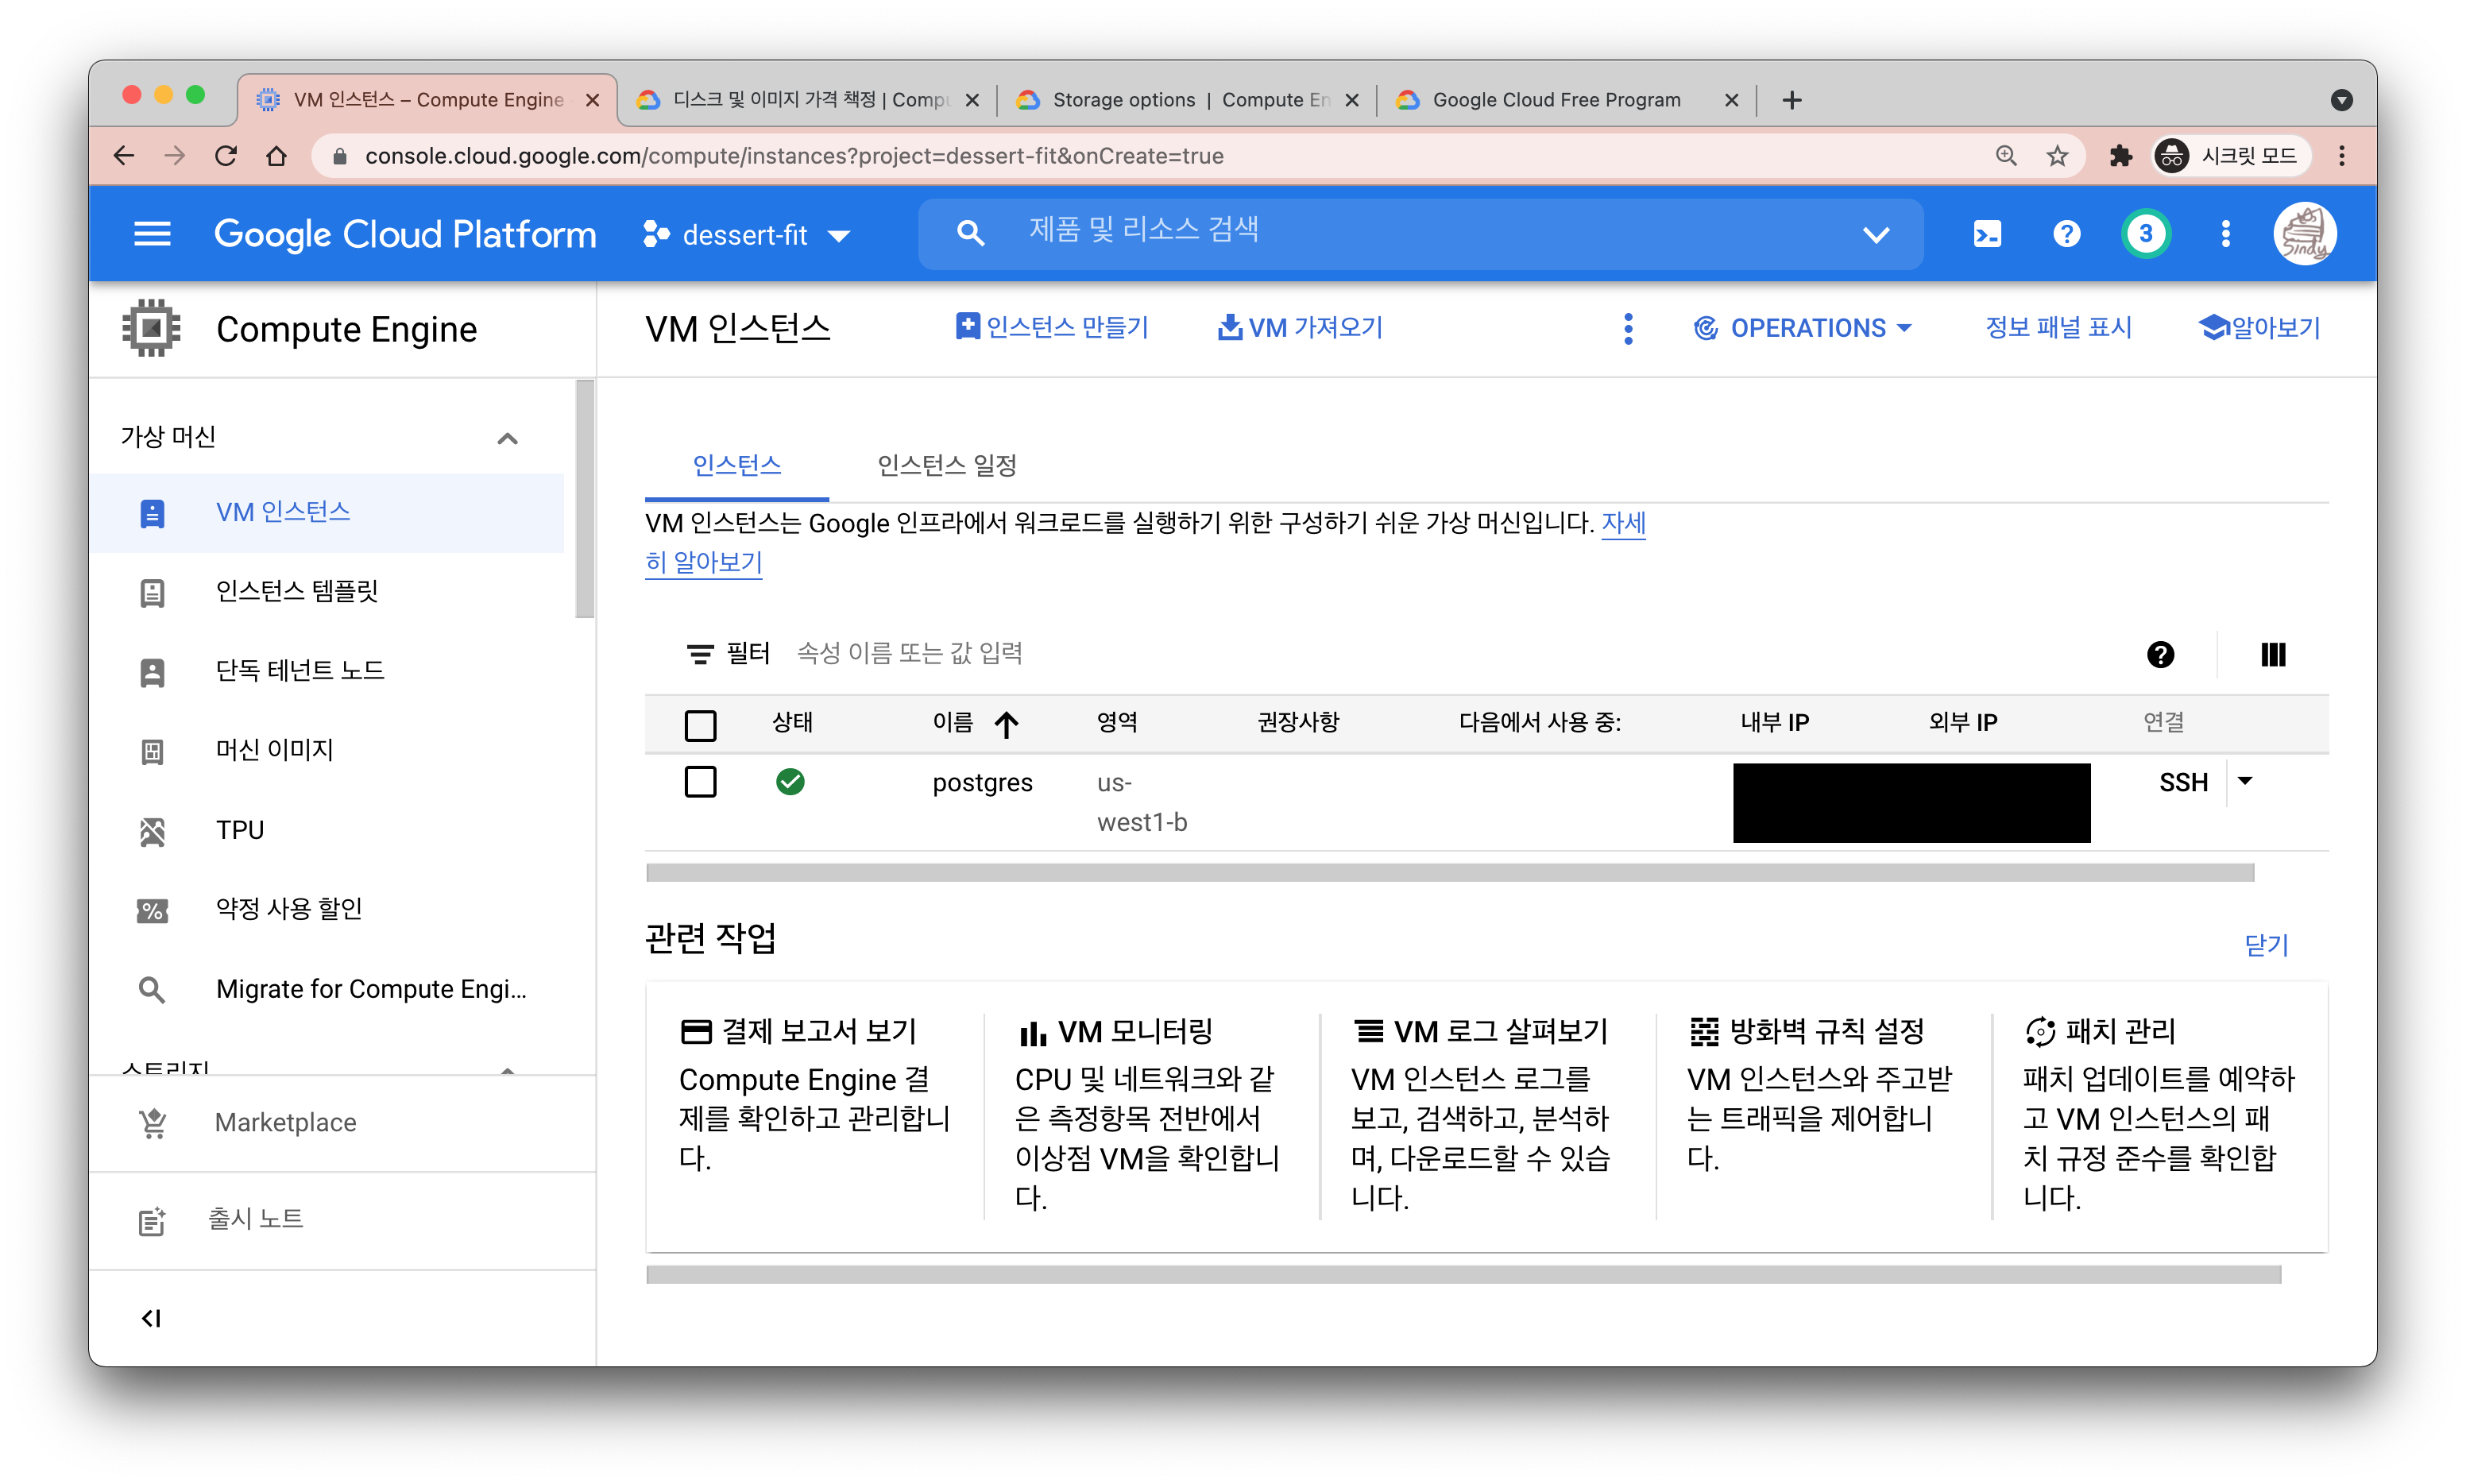Click VM 가져오기 button
The height and width of the screenshot is (1484, 2466).
pos(1299,328)
